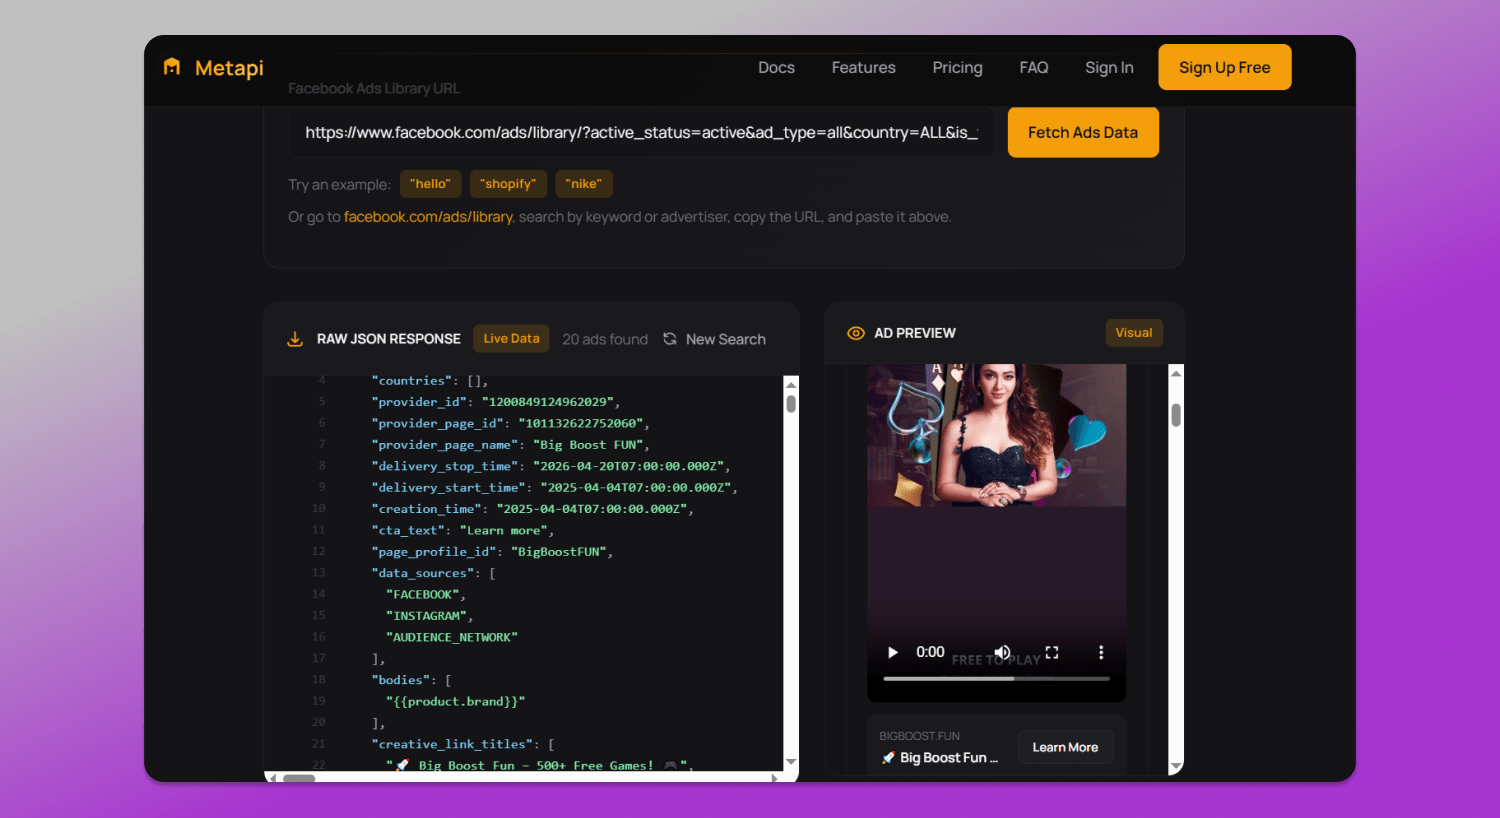The height and width of the screenshot is (818, 1500).
Task: Click the ad preview scrollbar thumb
Action: click(1176, 415)
